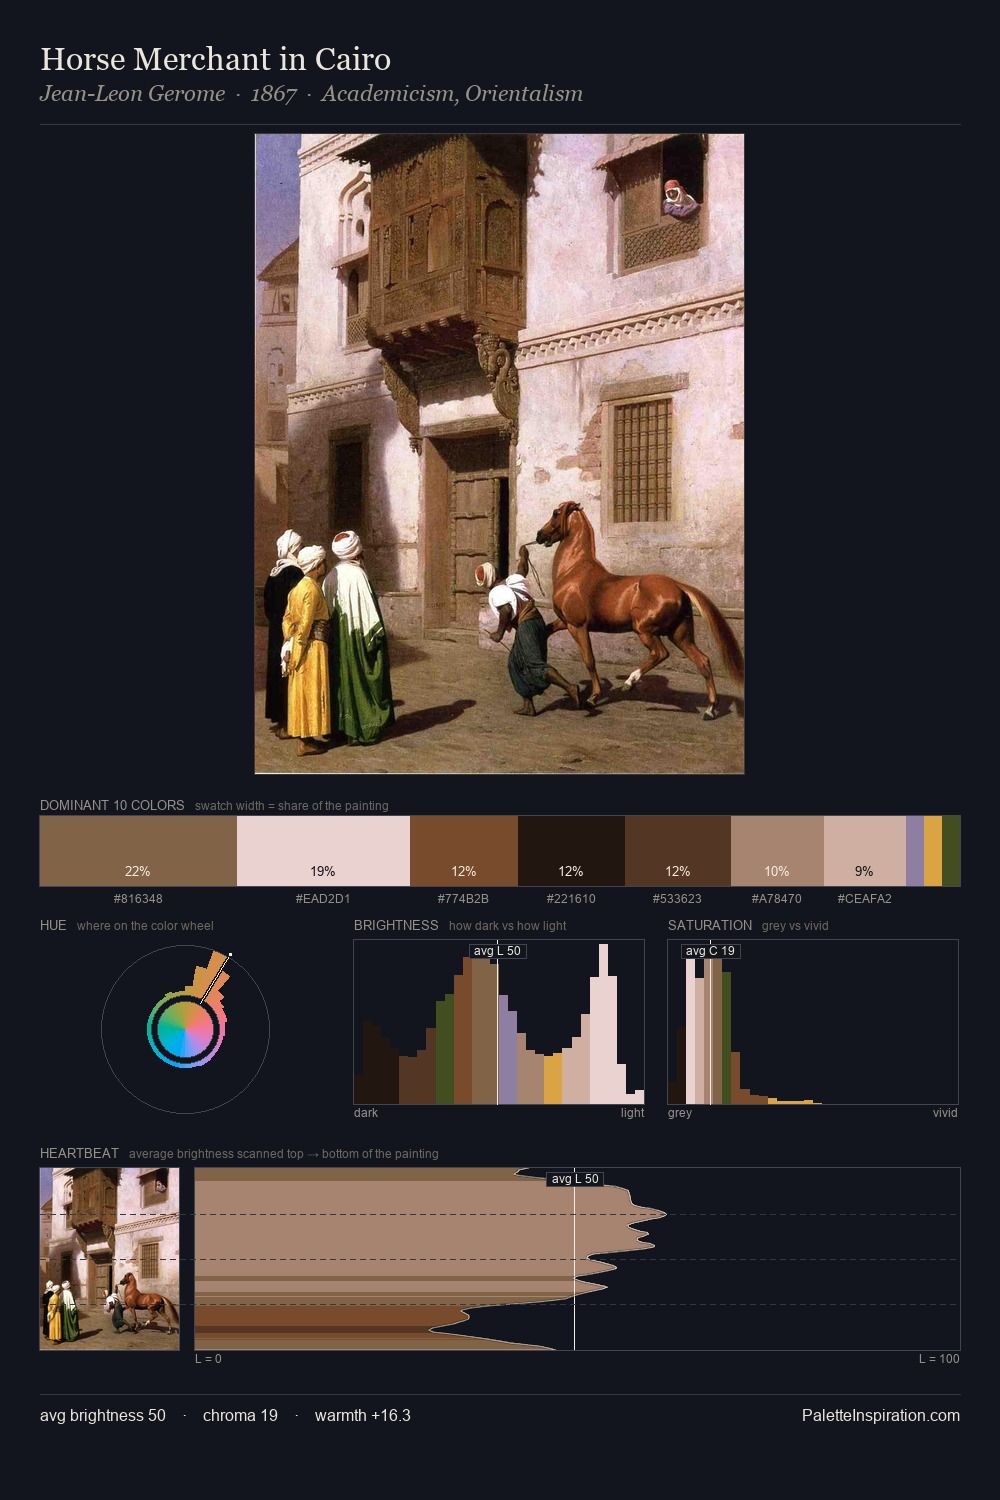Click the L = 0 axis label
The width and height of the screenshot is (1000, 1500).
pos(208,1359)
